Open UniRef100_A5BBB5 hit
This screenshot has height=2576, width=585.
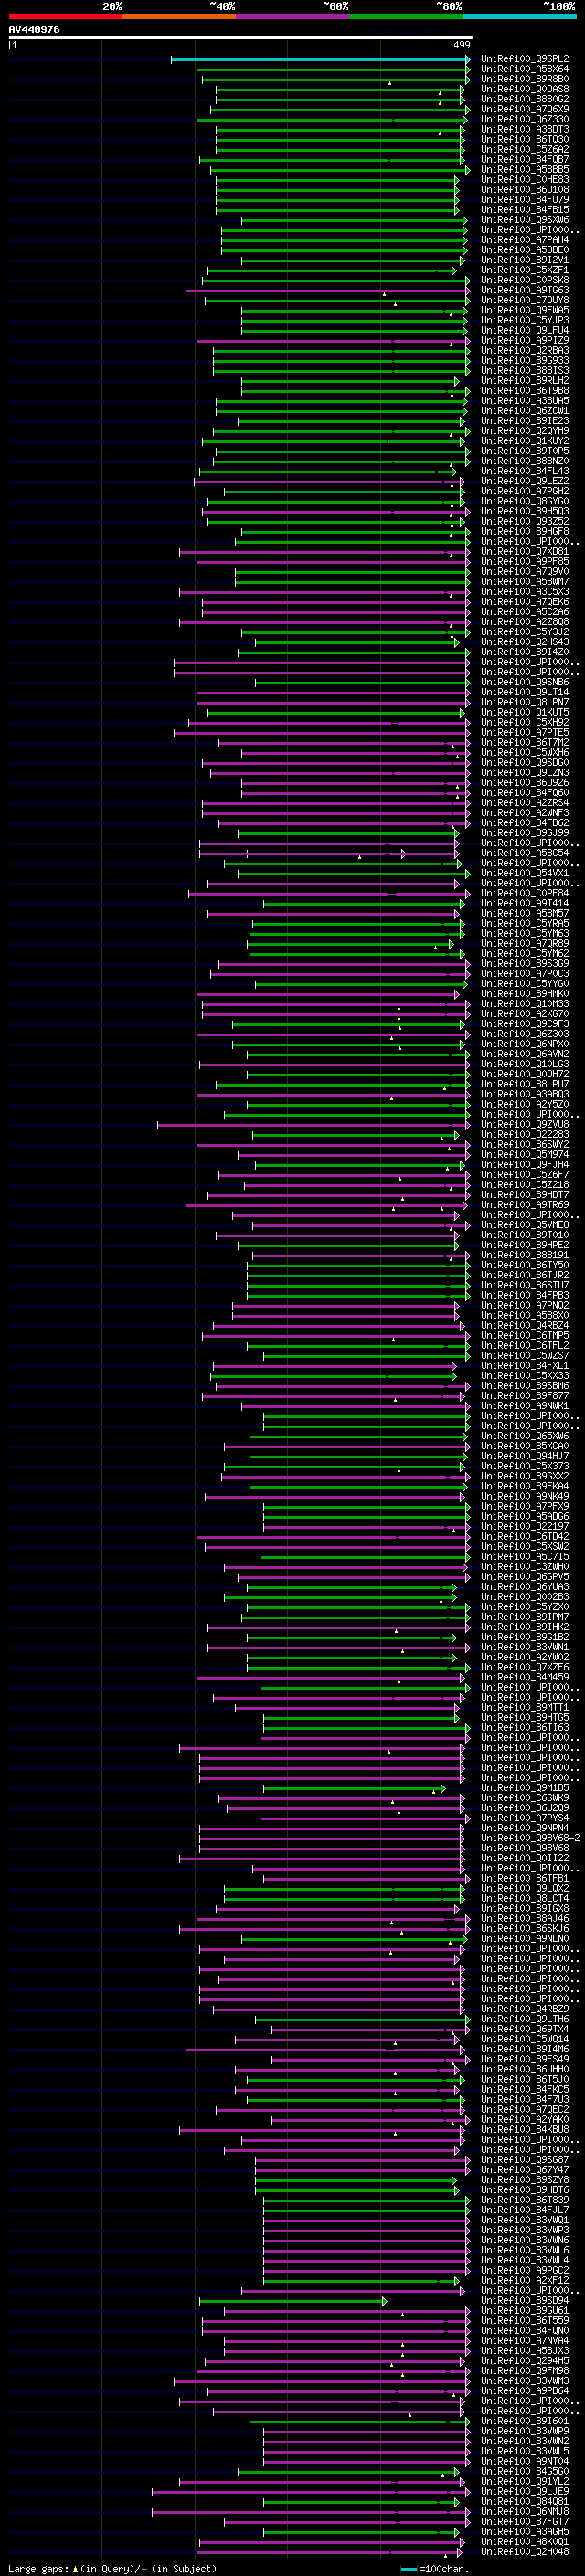pyautogui.click(x=524, y=169)
